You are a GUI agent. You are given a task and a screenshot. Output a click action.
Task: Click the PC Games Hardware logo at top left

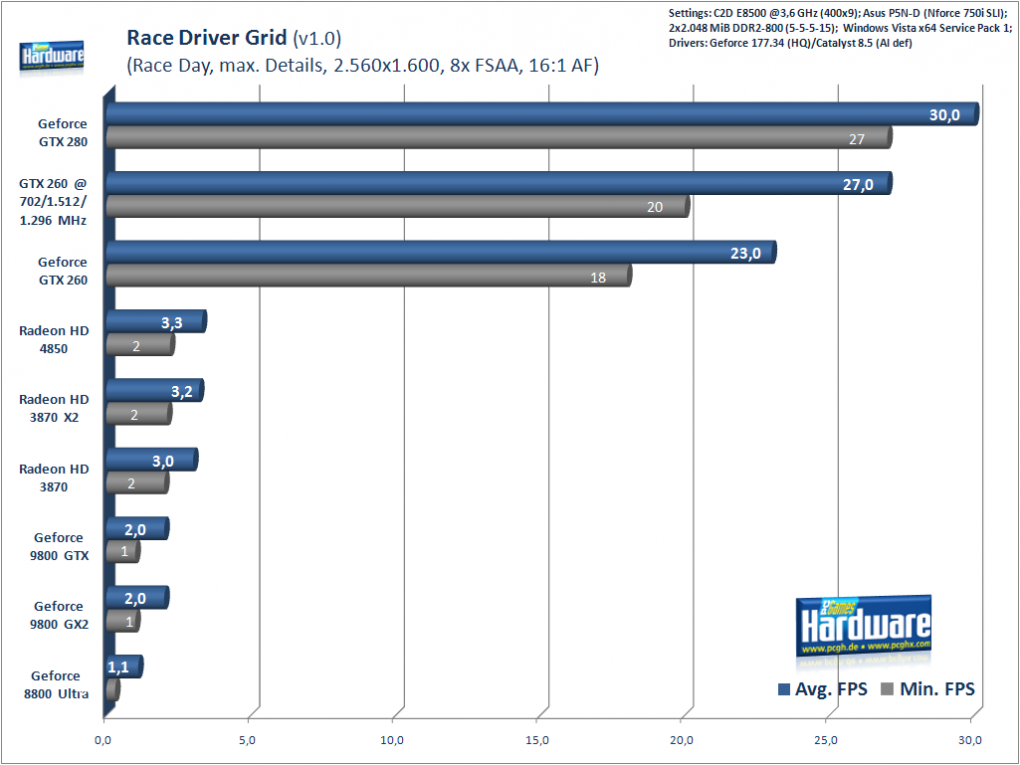coord(51,57)
